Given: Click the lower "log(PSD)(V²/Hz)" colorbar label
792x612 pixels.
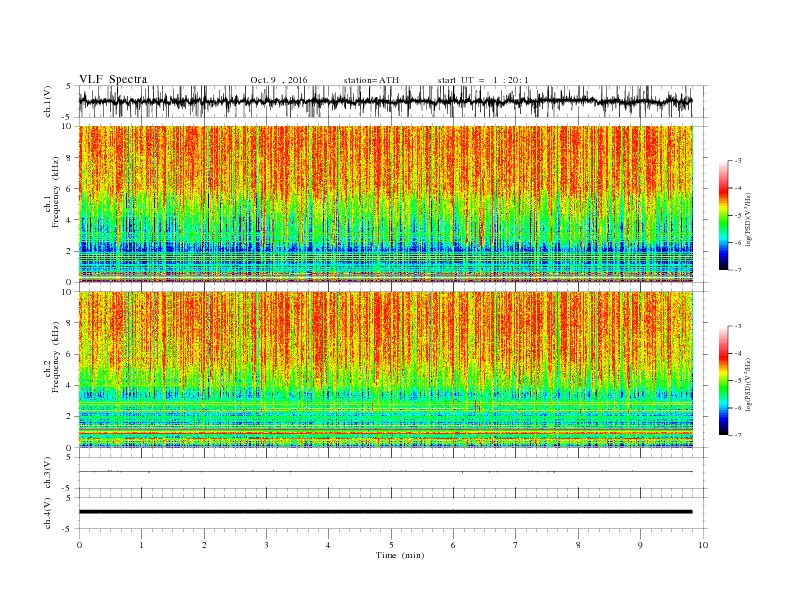Looking at the screenshot, I should (749, 383).
